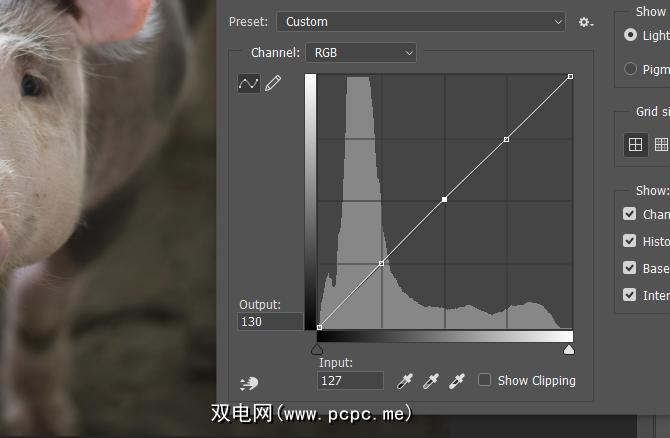The image size is (670, 438).
Task: Open the Channel dropdown showing RGB
Action: coord(361,53)
